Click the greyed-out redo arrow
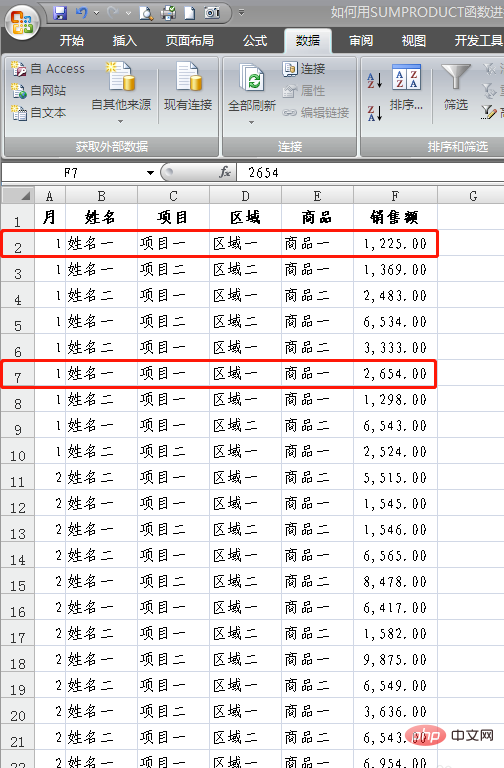504x768 pixels. point(112,13)
